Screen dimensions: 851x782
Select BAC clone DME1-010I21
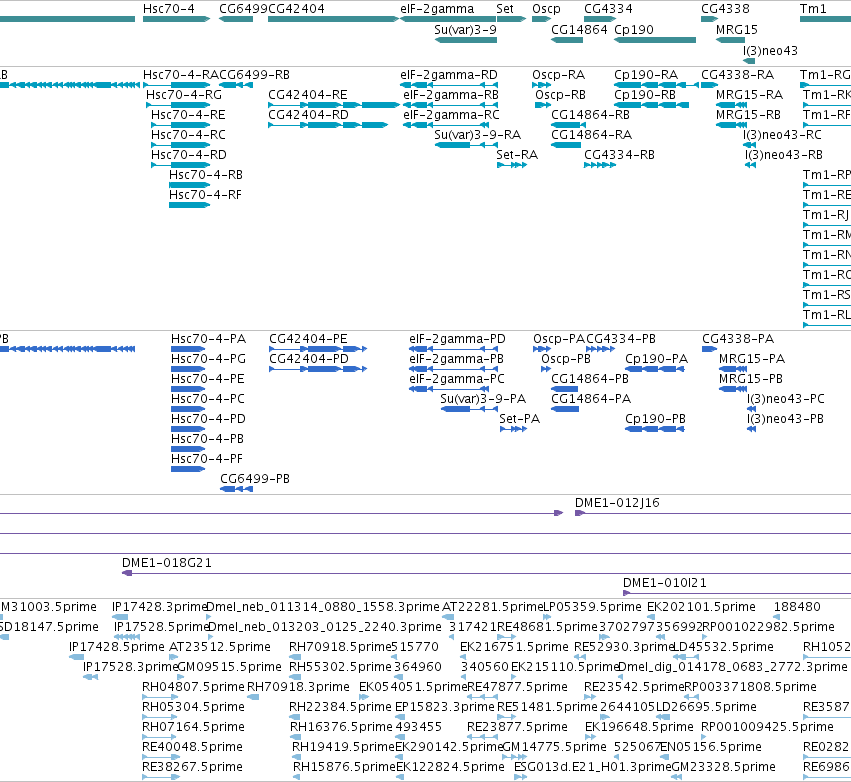click(736, 593)
